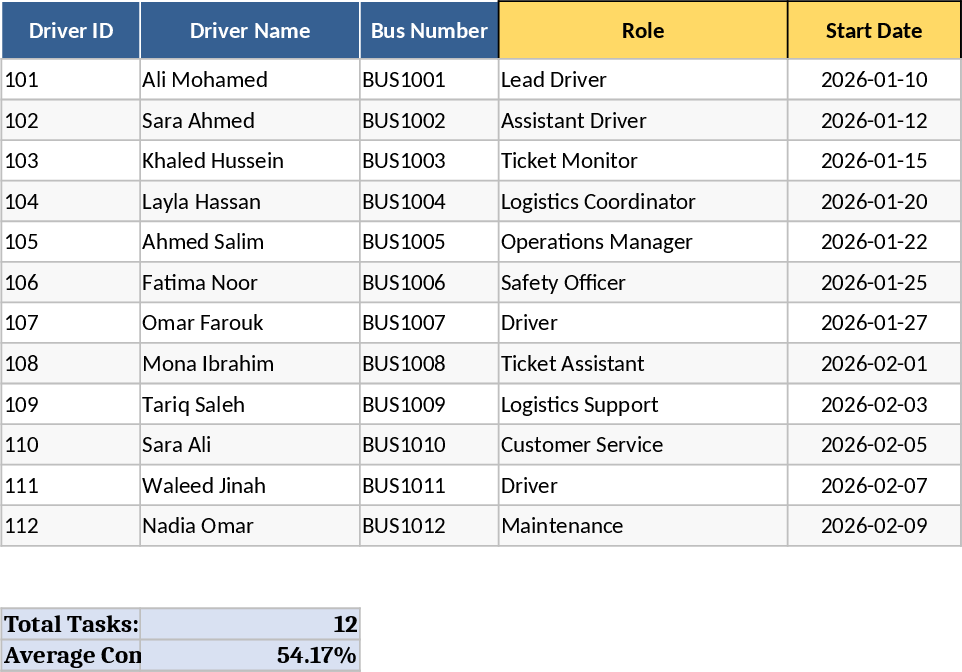Click the Mona Ibrahim name cell
The image size is (962, 672).
250,364
